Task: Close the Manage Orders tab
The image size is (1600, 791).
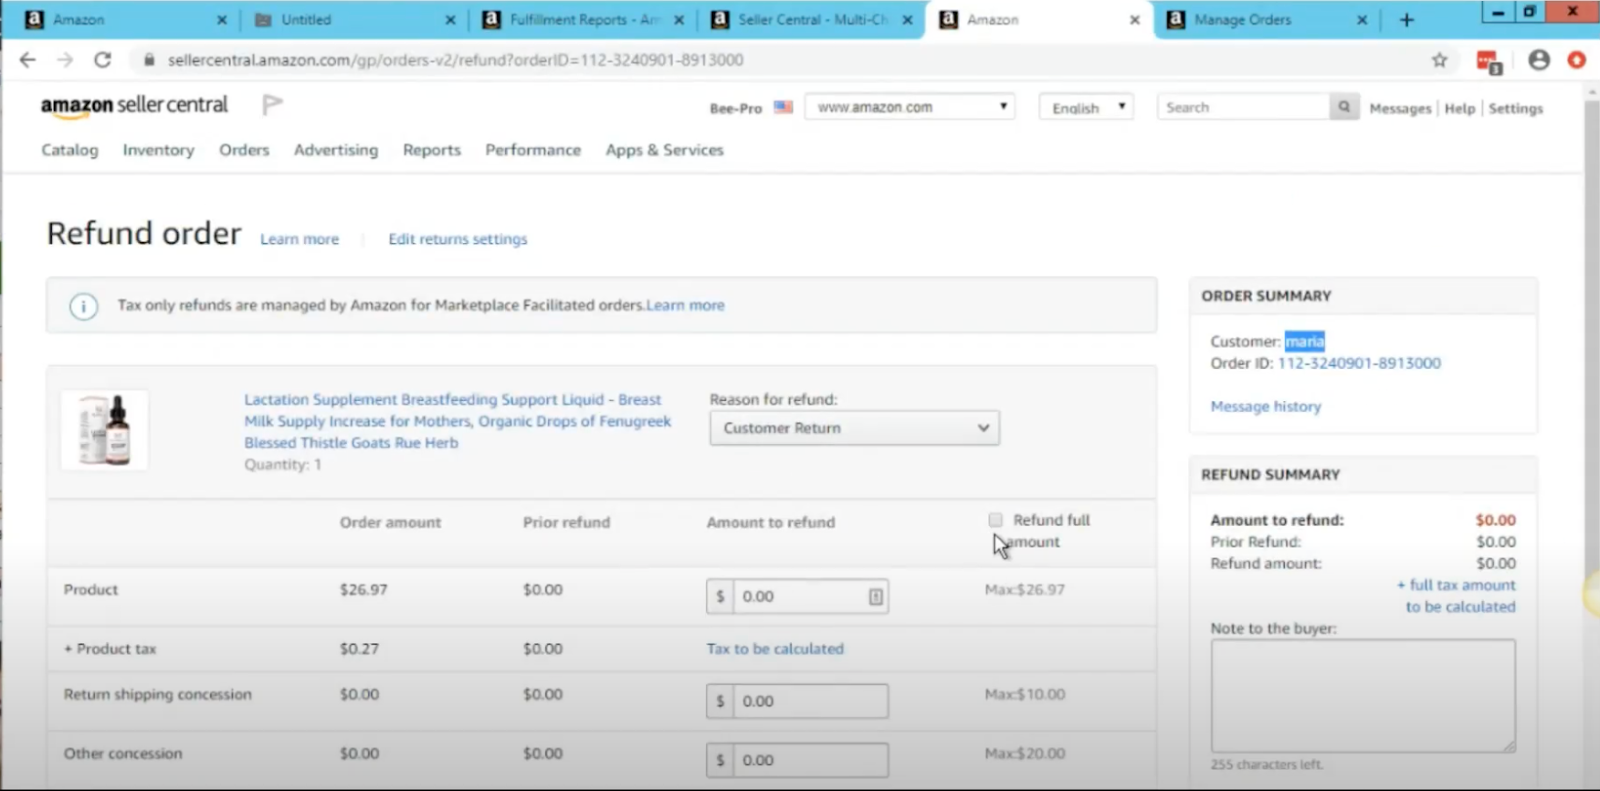Action: [1362, 20]
